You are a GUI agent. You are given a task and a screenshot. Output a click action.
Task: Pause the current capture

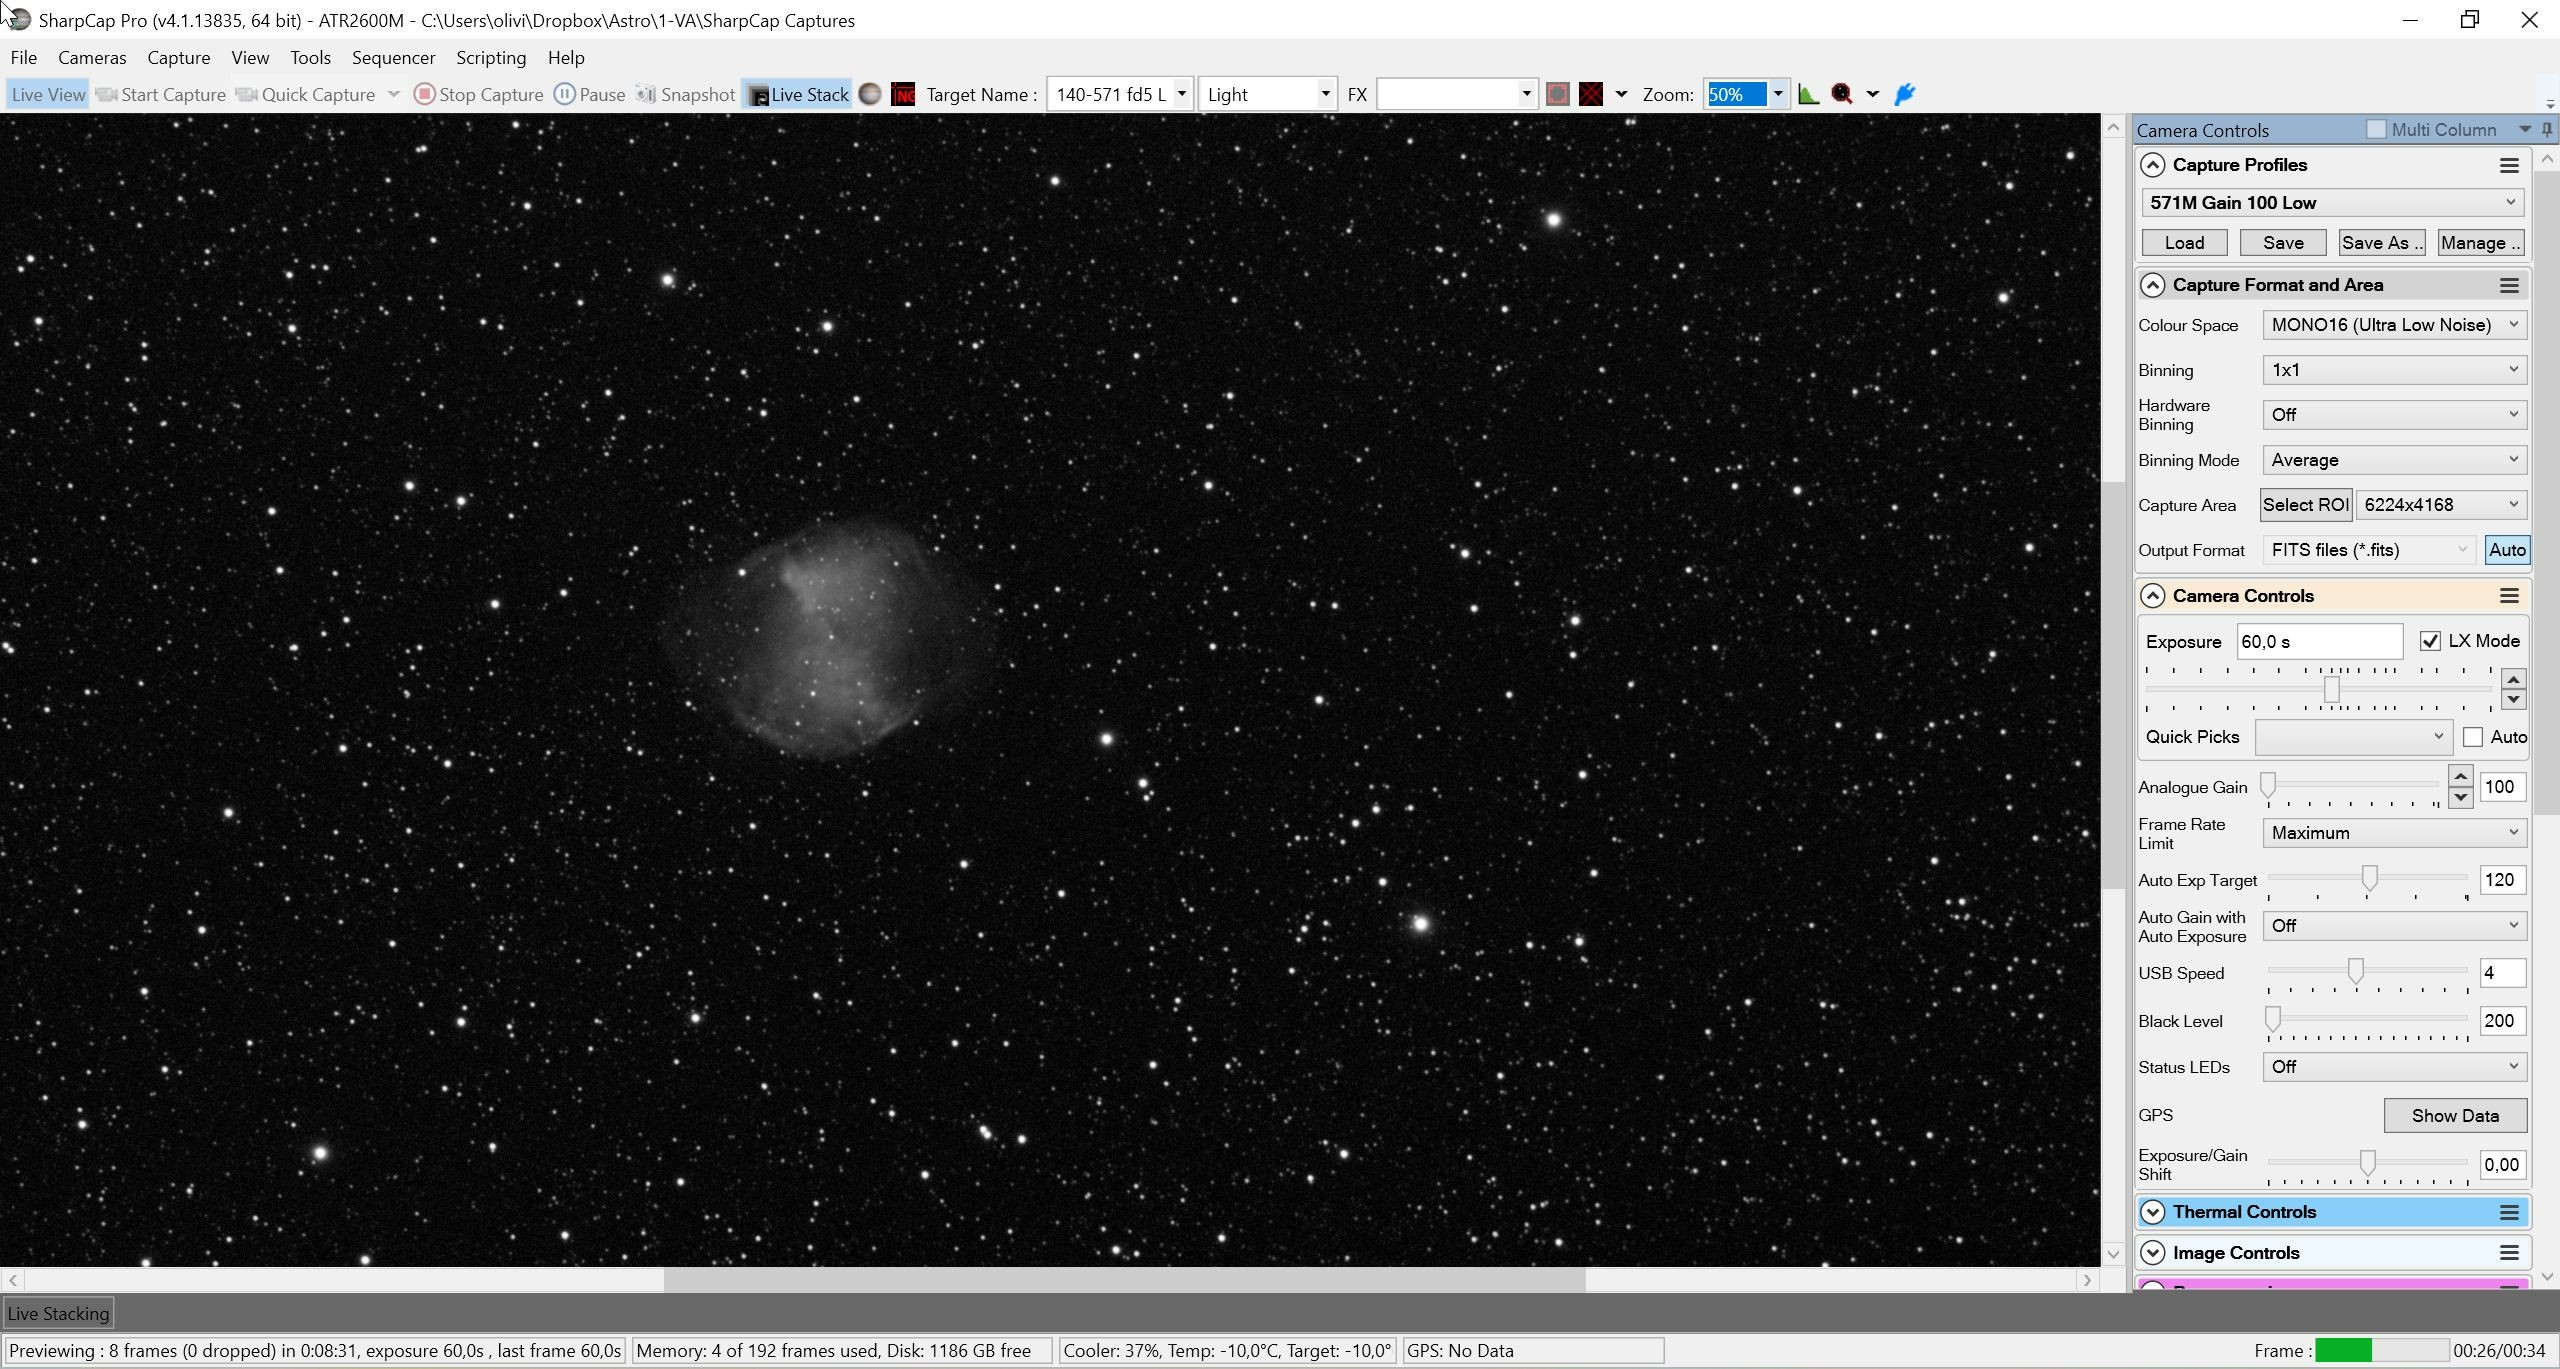[x=590, y=95]
